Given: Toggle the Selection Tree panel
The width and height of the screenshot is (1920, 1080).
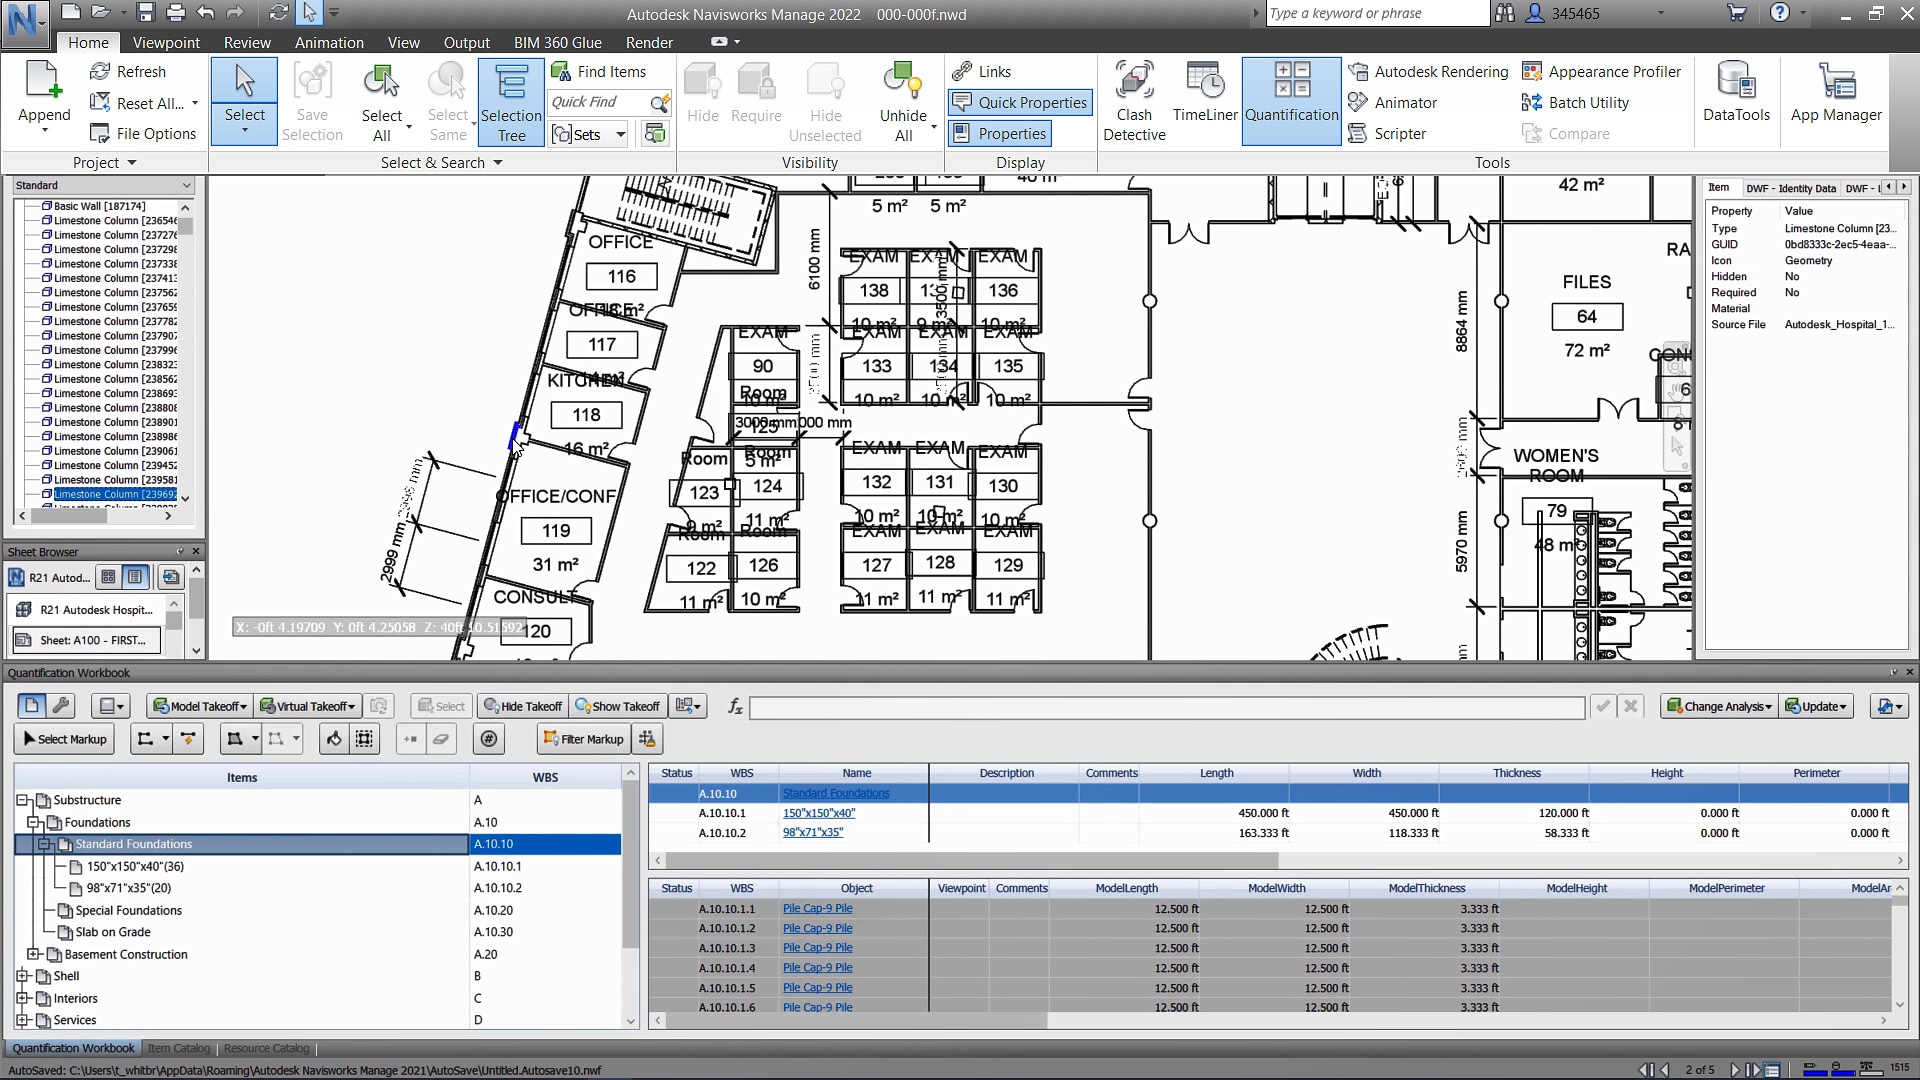Looking at the screenshot, I should coord(511,101).
